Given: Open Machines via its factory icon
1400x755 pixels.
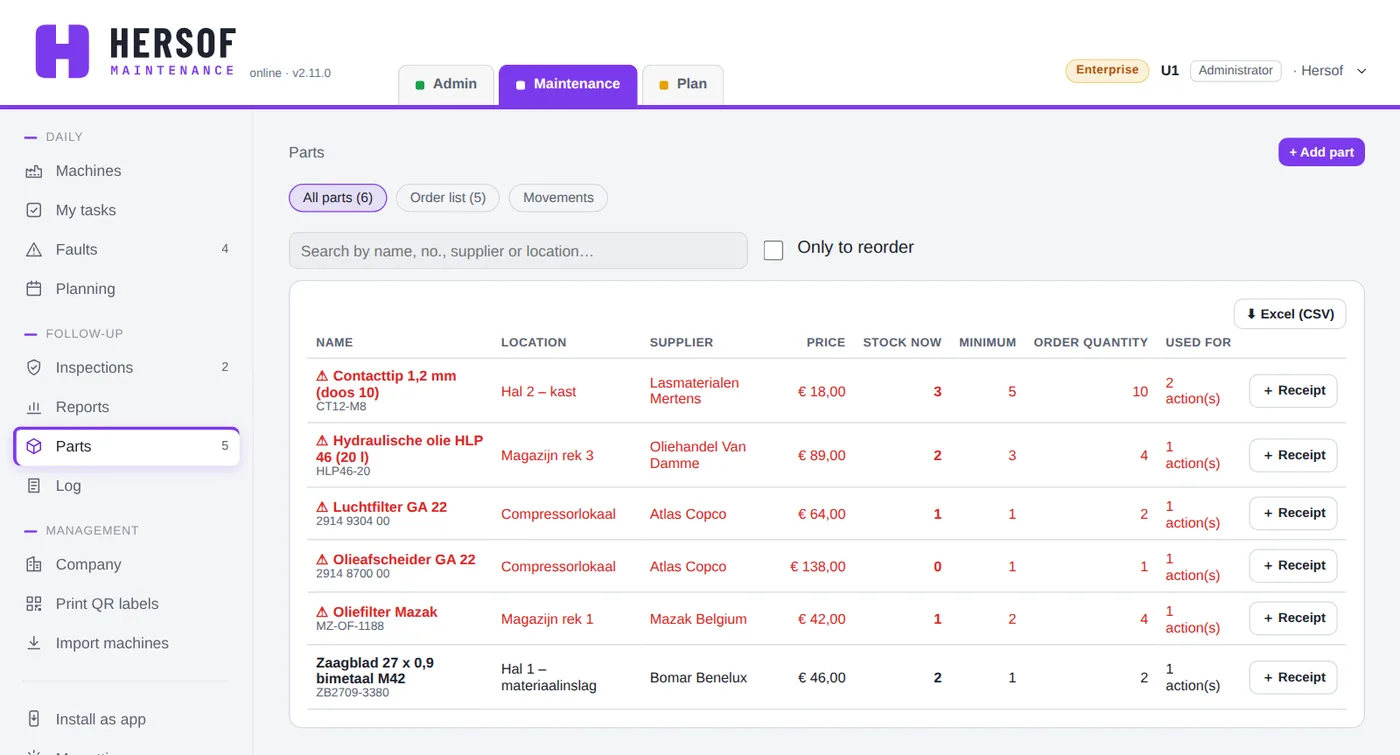Looking at the screenshot, I should [x=34, y=171].
